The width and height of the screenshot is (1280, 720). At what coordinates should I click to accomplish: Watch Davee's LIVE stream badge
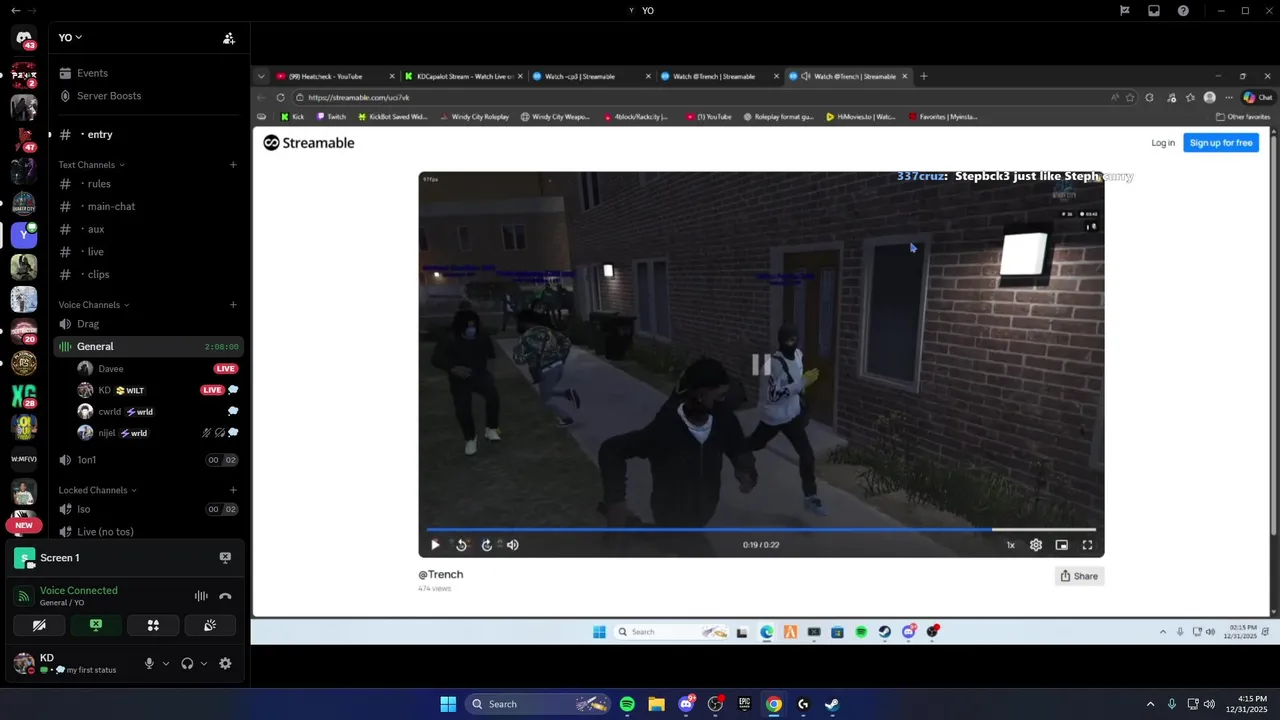tap(225, 369)
